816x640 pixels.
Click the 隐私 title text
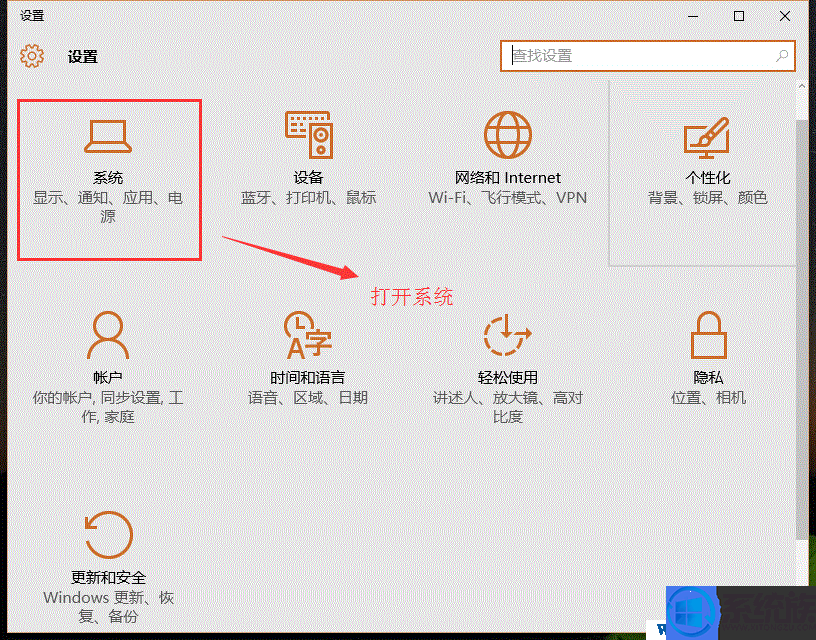[x=708, y=377]
